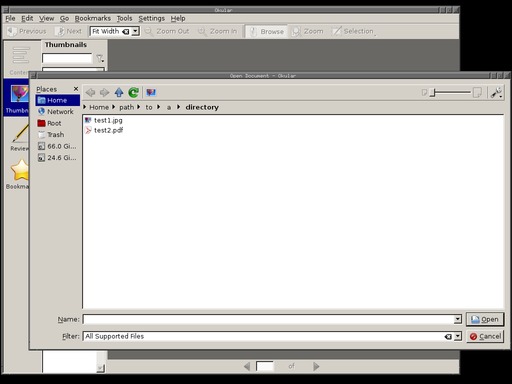Expand the arrow before 'directory' in breadcrumb

pos(179,107)
